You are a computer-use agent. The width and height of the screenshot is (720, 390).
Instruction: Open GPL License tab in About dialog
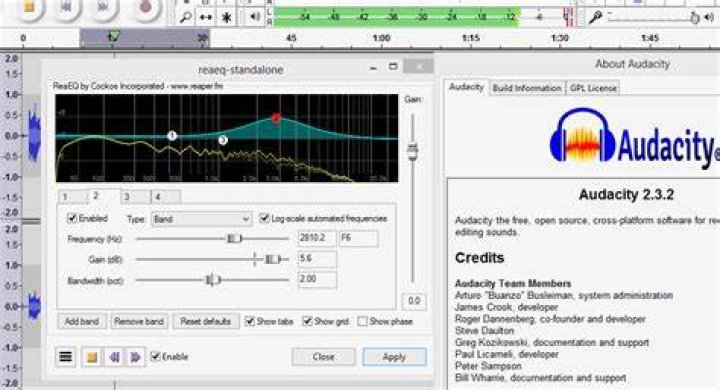pos(593,88)
